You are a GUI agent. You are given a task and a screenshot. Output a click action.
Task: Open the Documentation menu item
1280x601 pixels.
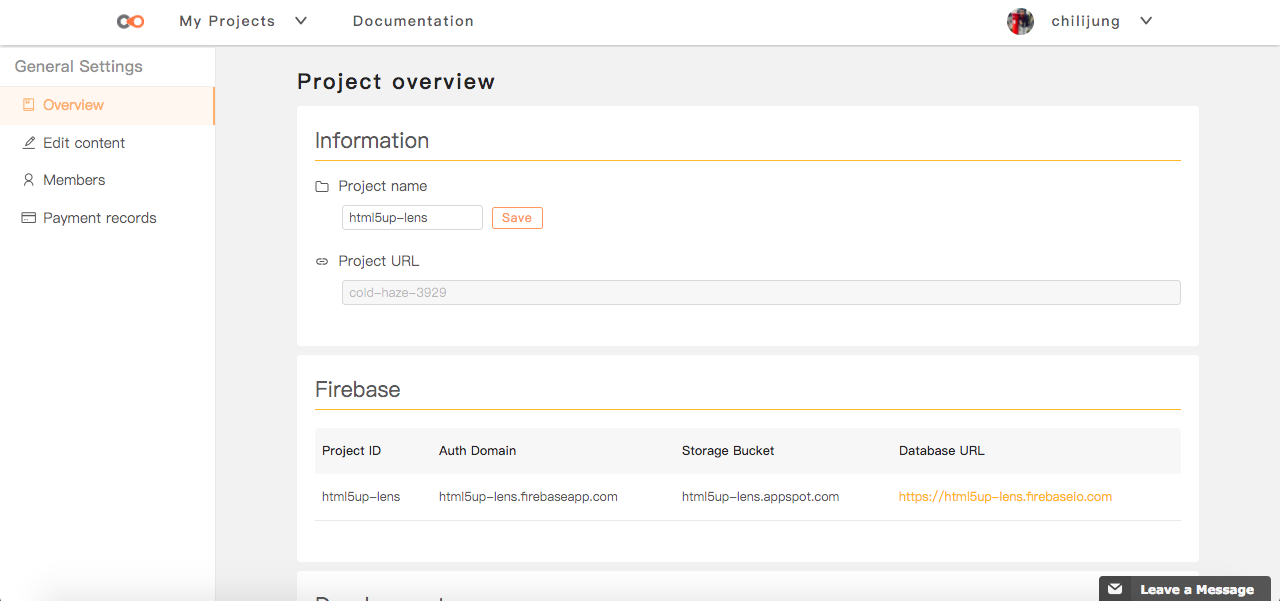[413, 21]
